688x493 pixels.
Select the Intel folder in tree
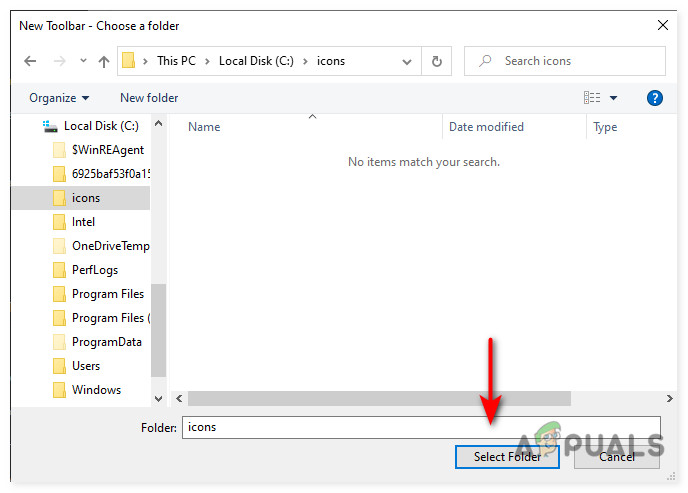click(83, 222)
